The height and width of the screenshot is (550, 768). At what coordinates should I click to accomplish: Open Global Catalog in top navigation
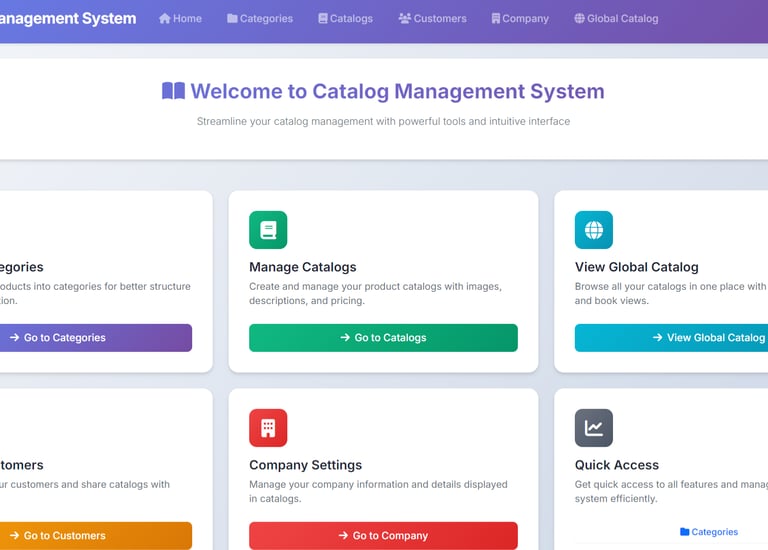616,19
